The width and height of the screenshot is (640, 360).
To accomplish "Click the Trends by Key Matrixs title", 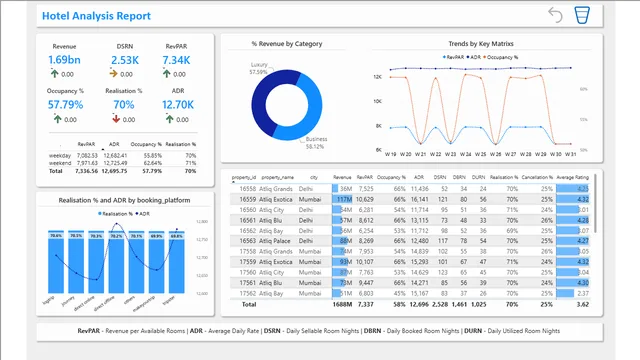I will (x=481, y=44).
